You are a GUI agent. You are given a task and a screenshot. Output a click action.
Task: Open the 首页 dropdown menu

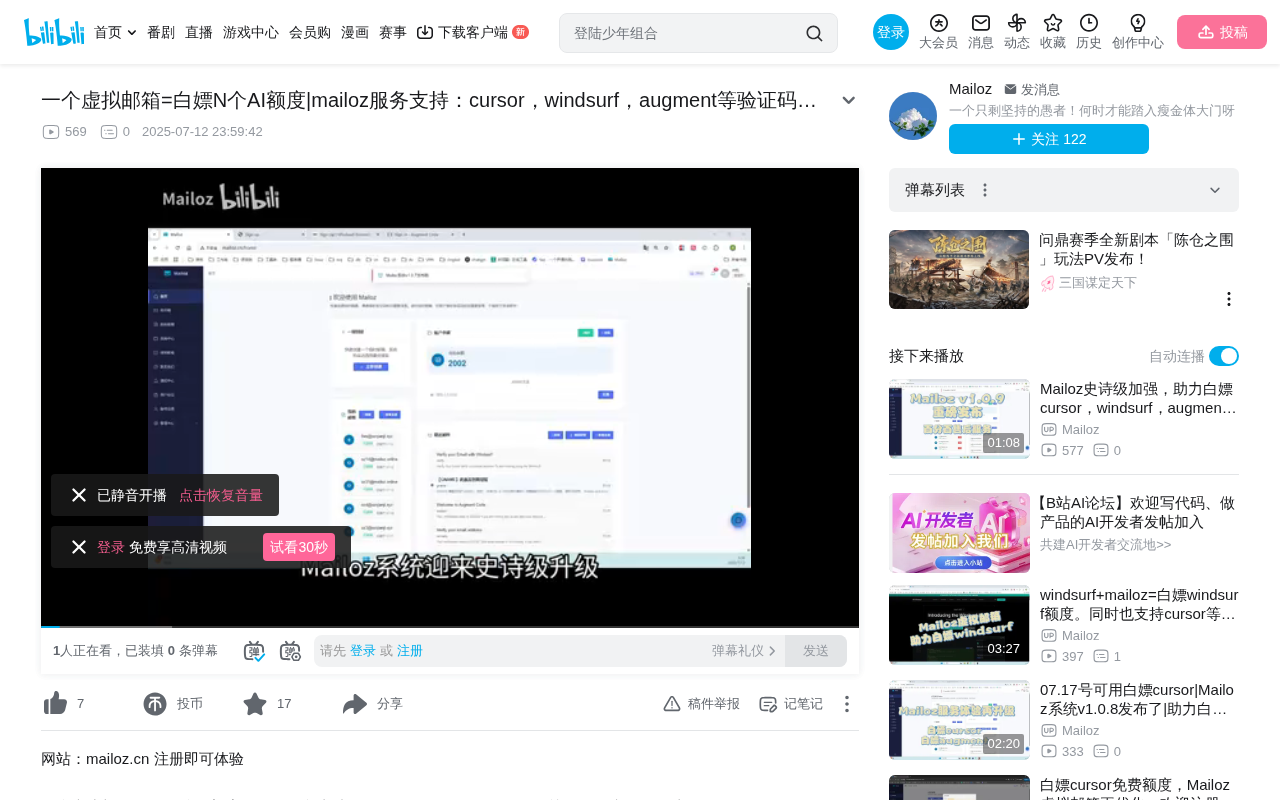pos(115,32)
